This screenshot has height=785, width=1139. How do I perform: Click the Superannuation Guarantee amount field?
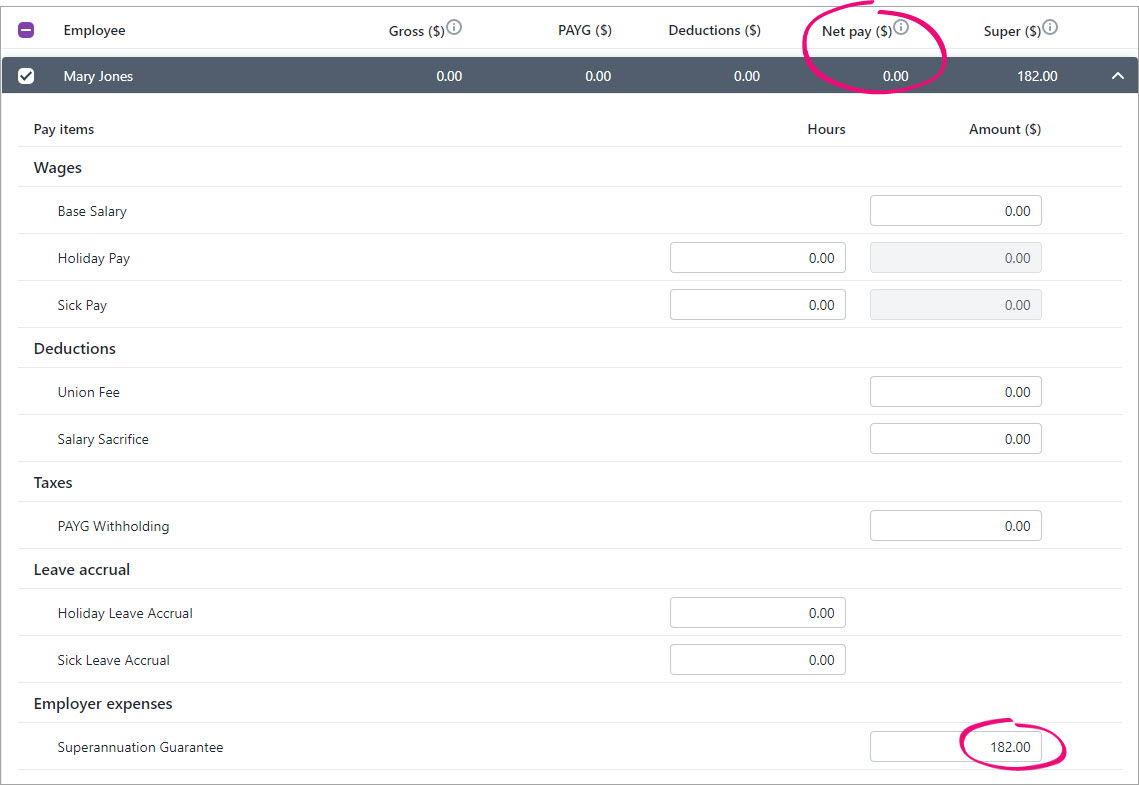[x=955, y=747]
